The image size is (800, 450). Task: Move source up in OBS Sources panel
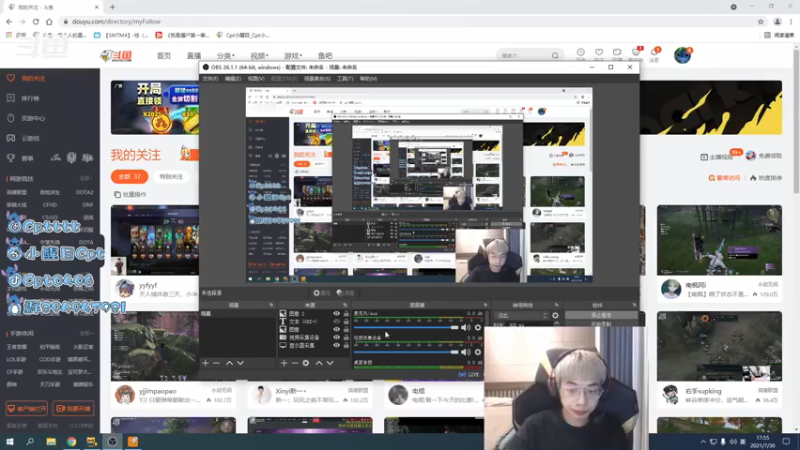tap(319, 363)
